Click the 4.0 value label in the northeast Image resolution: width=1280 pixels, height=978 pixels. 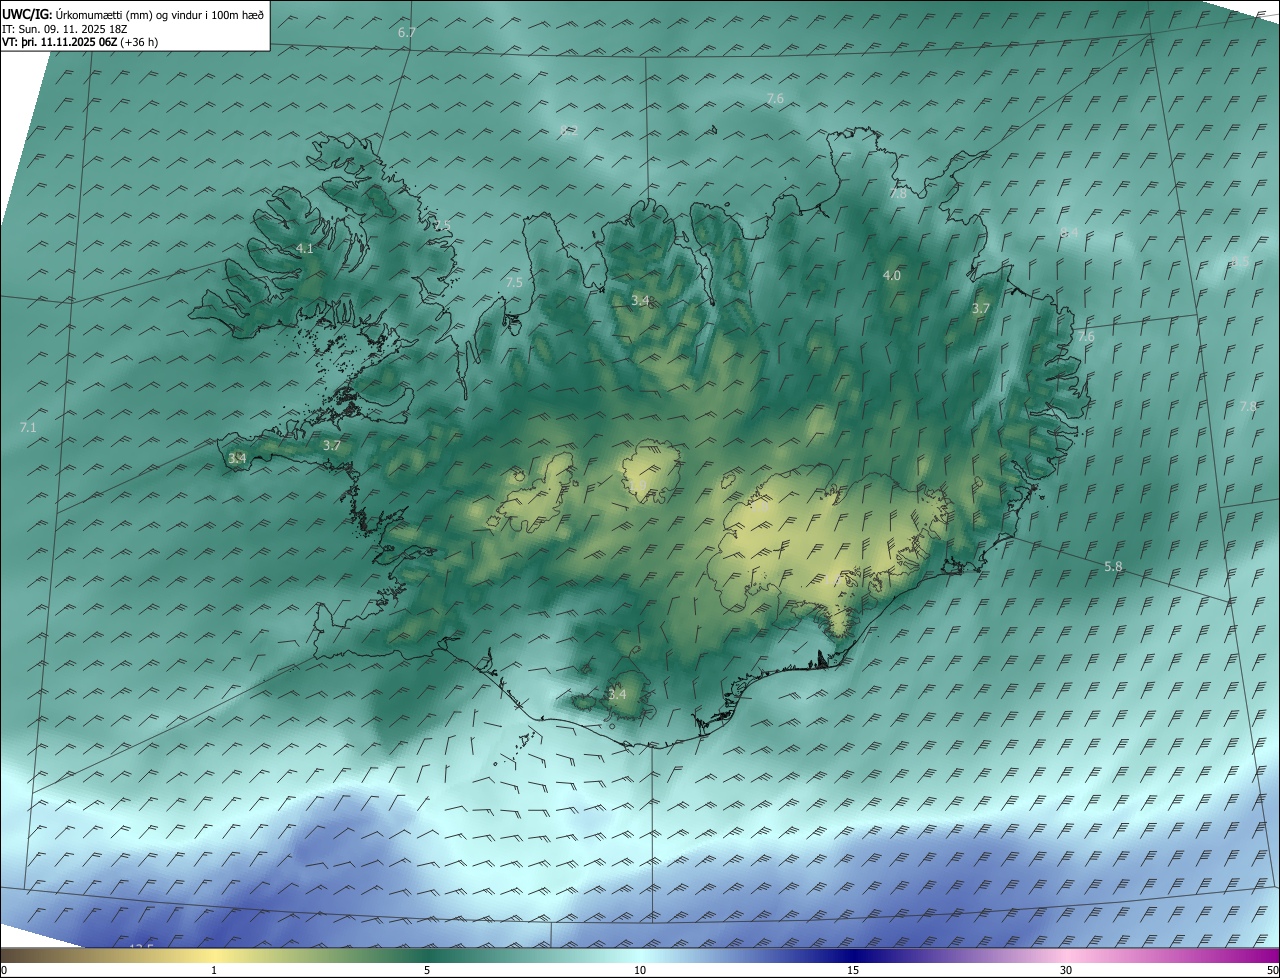click(892, 275)
